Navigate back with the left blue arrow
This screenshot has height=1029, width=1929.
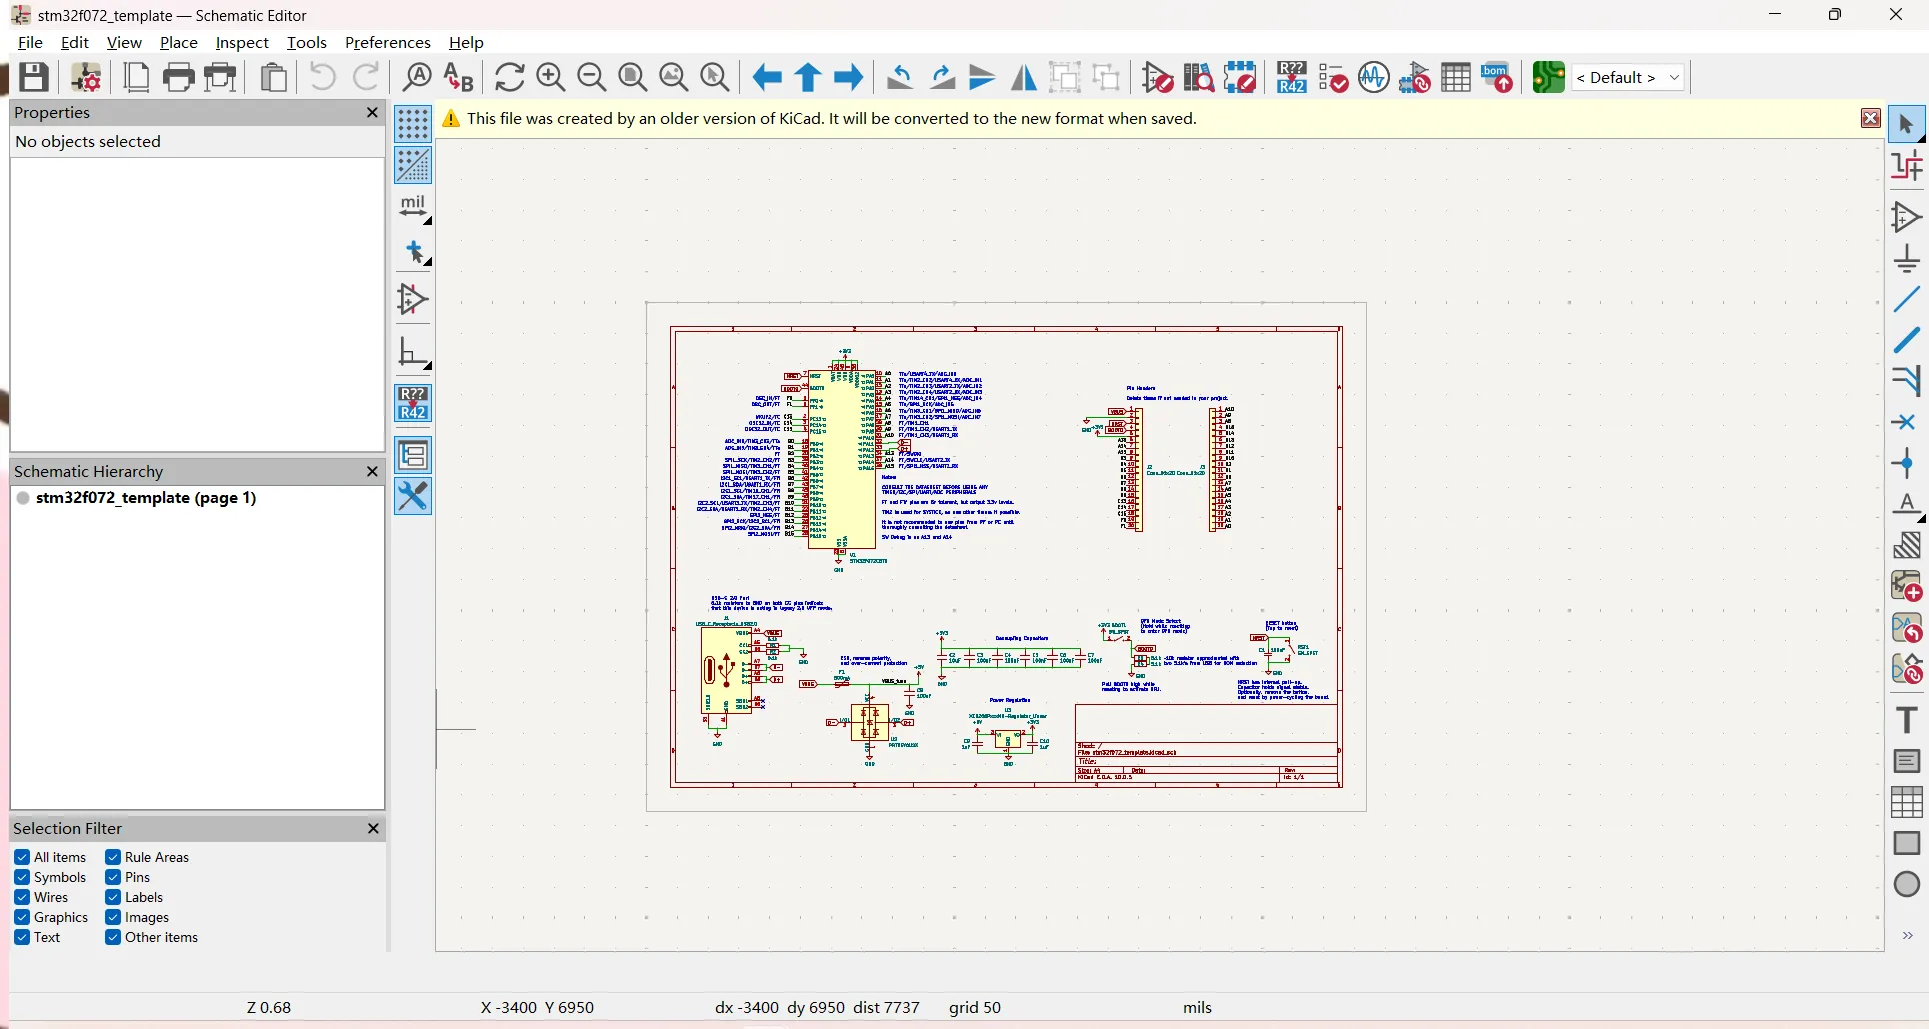point(767,77)
